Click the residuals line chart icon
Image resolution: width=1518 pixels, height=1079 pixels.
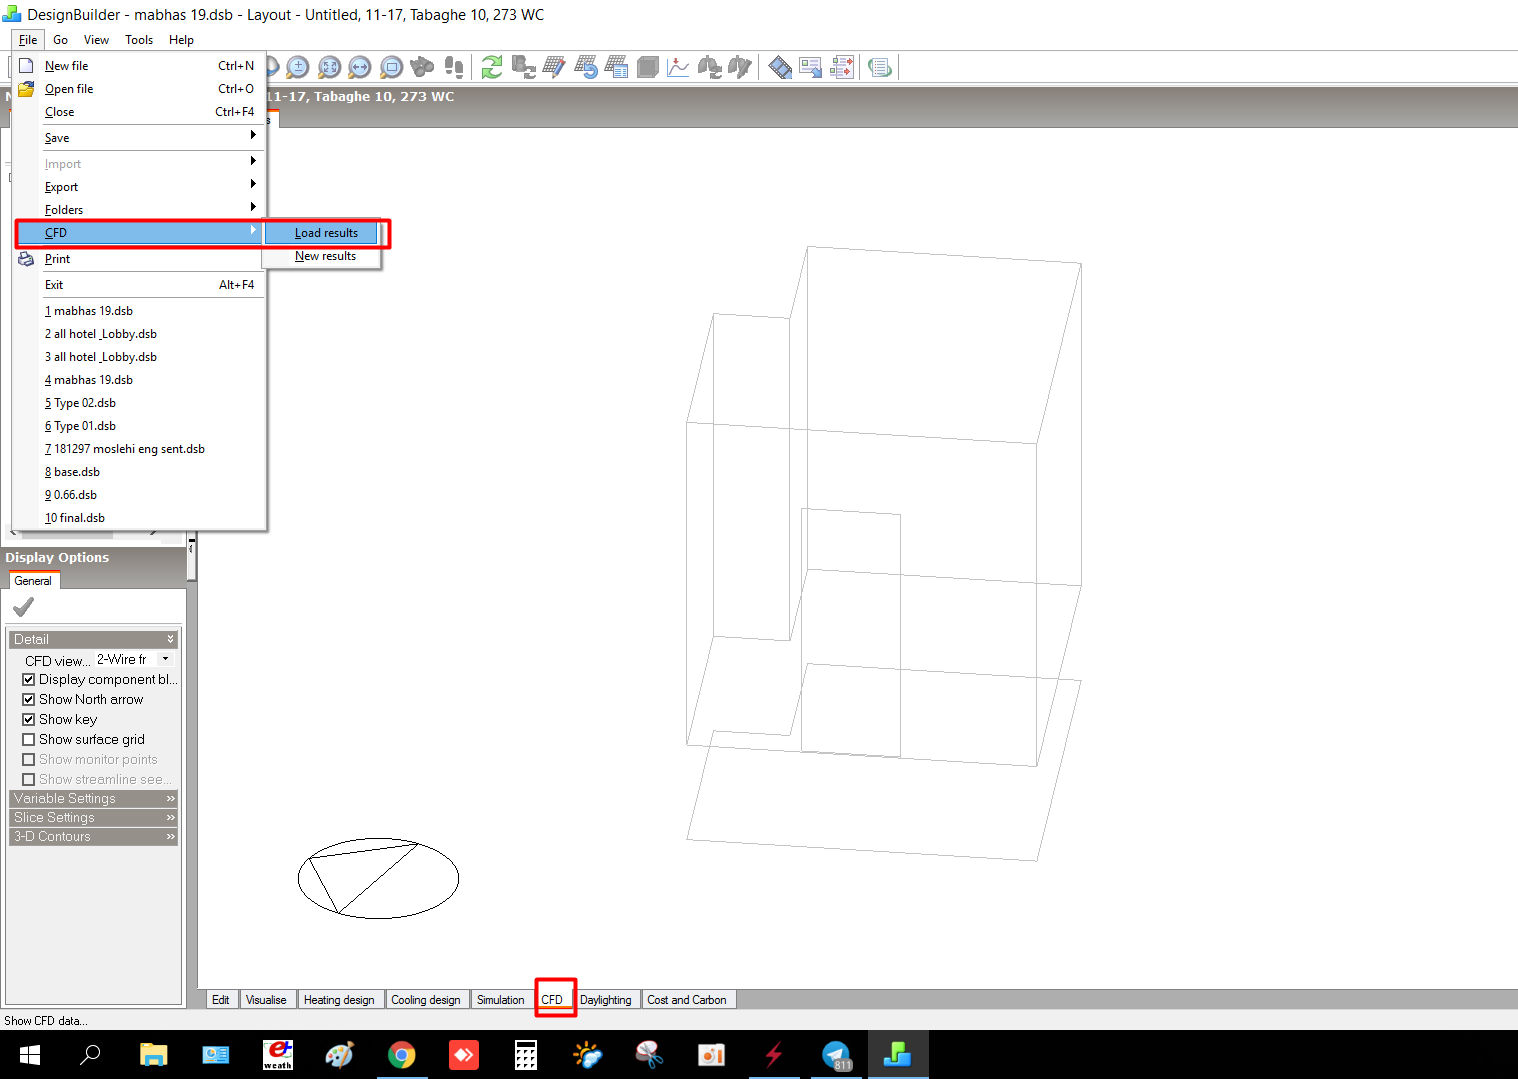click(x=679, y=67)
